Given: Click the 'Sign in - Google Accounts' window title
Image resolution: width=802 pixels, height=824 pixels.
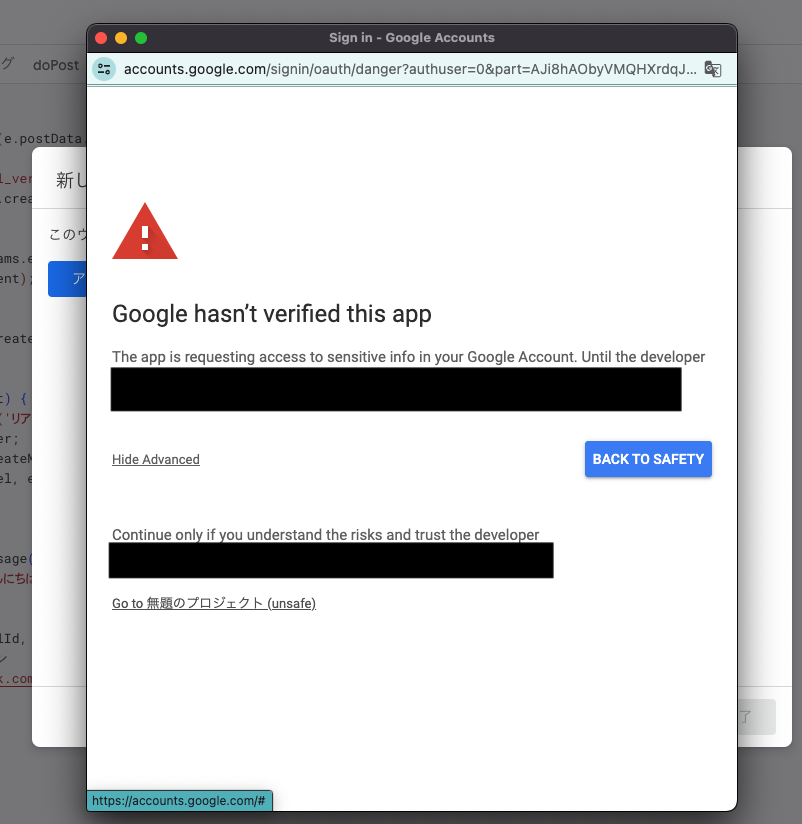Looking at the screenshot, I should [x=412, y=38].
